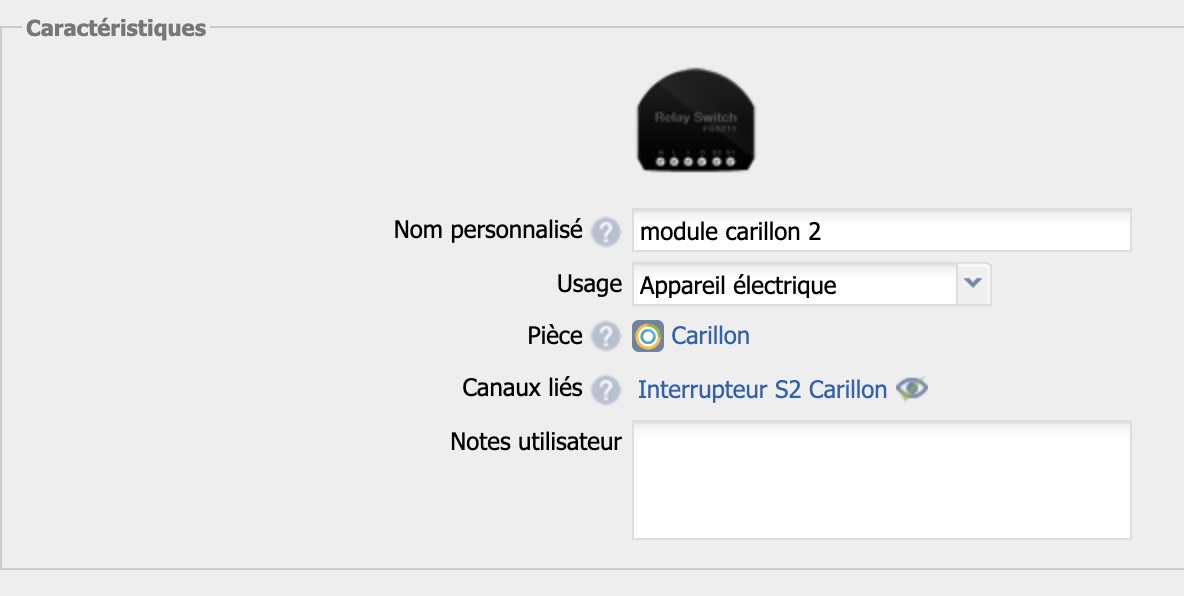Click the Pièce field label
Viewport: 1184px width, 596px height.
pyautogui.click(x=555, y=336)
